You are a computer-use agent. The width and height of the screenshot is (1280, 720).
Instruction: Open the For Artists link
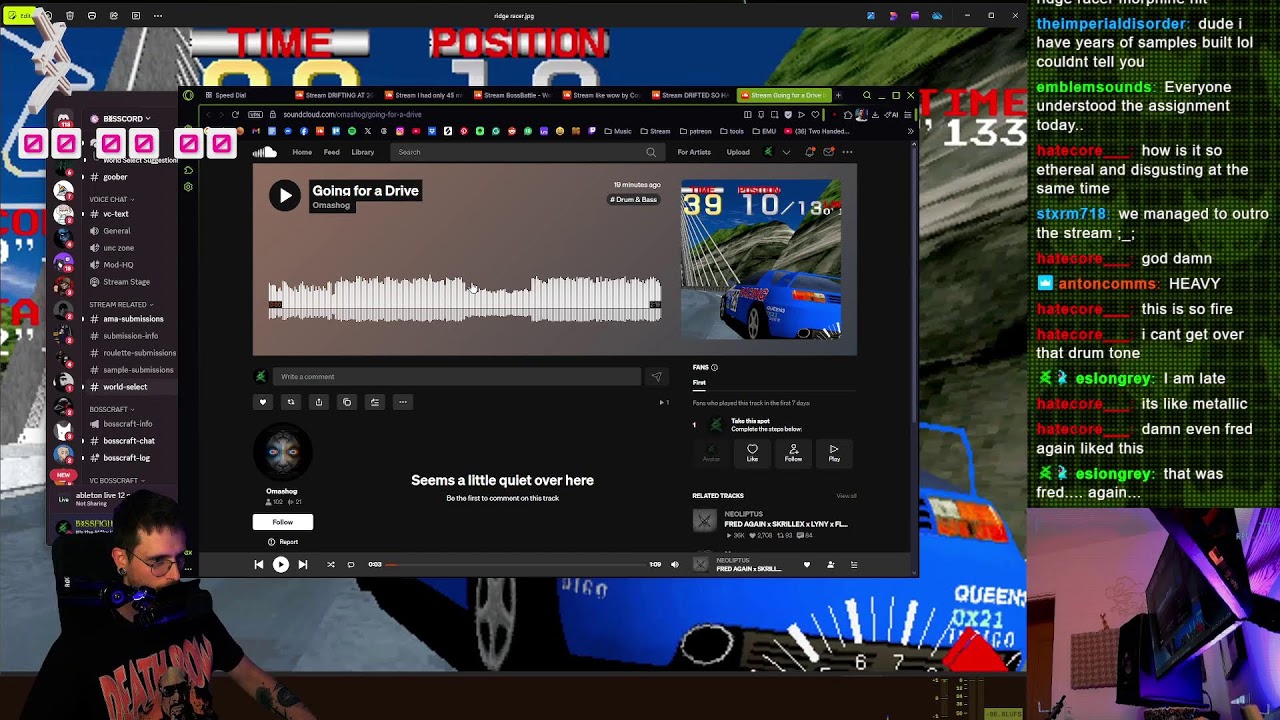click(694, 152)
